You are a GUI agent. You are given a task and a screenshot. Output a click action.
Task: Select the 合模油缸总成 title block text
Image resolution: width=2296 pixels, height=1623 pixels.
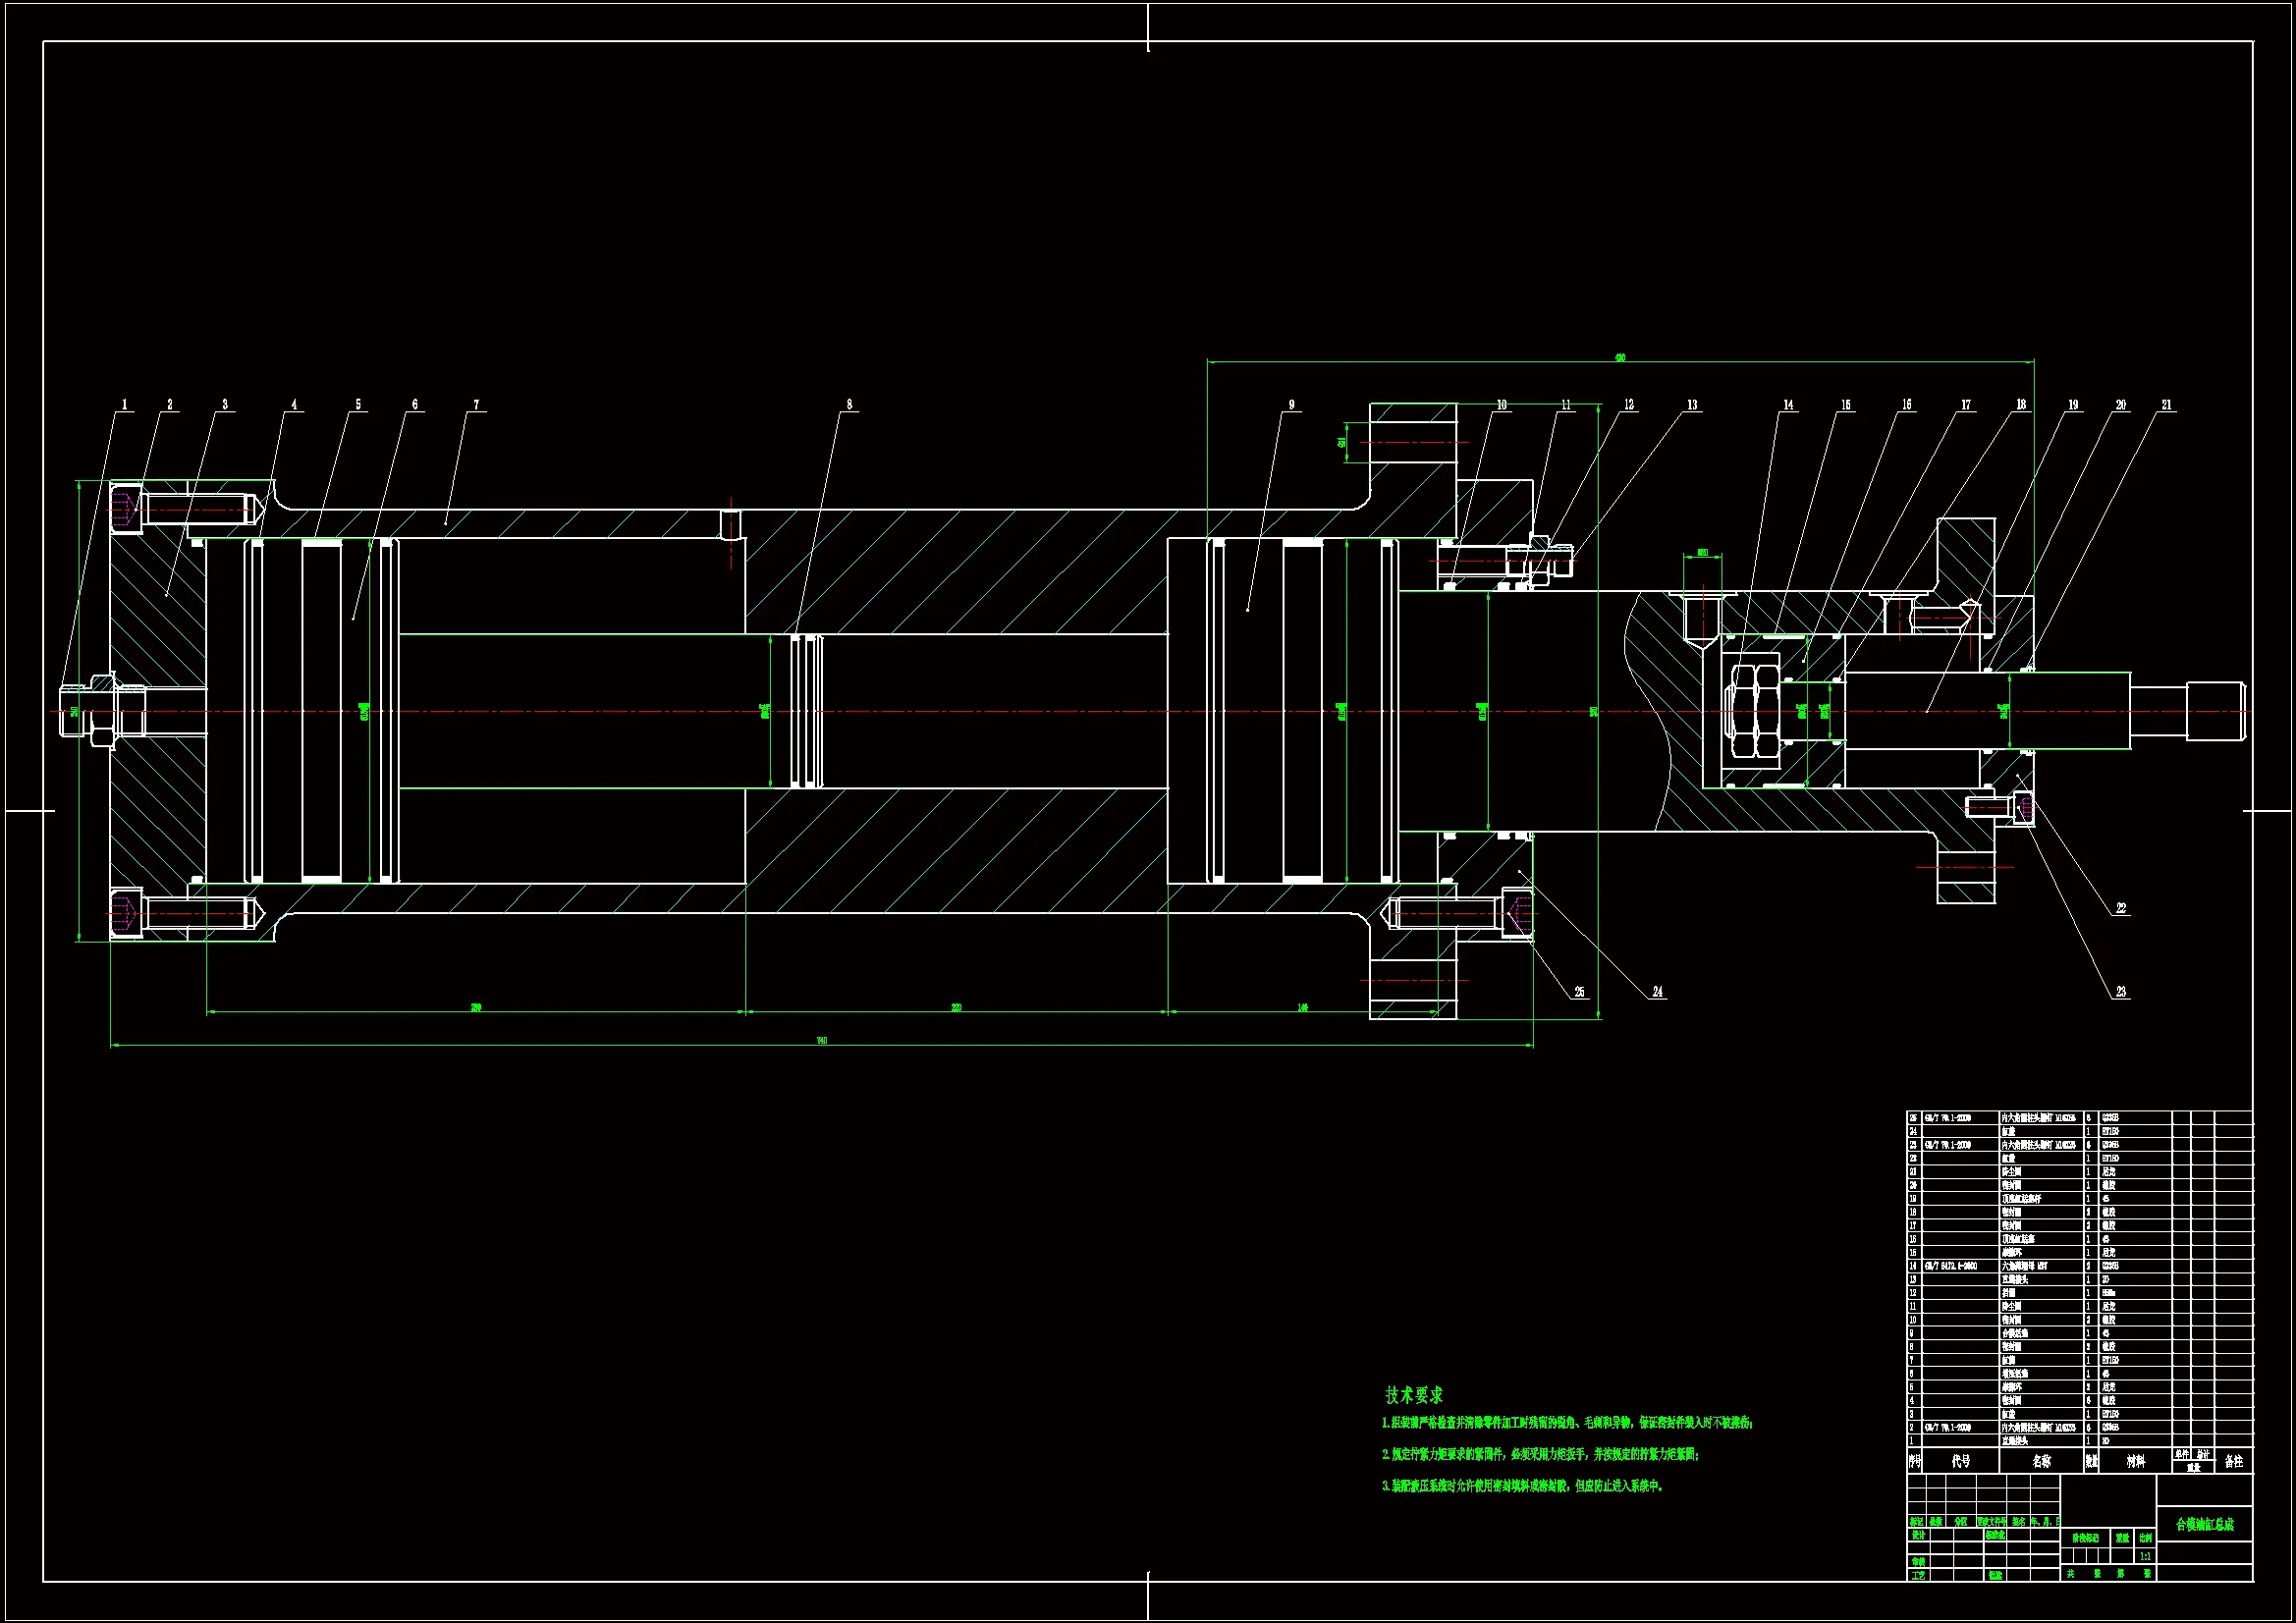point(2204,1525)
